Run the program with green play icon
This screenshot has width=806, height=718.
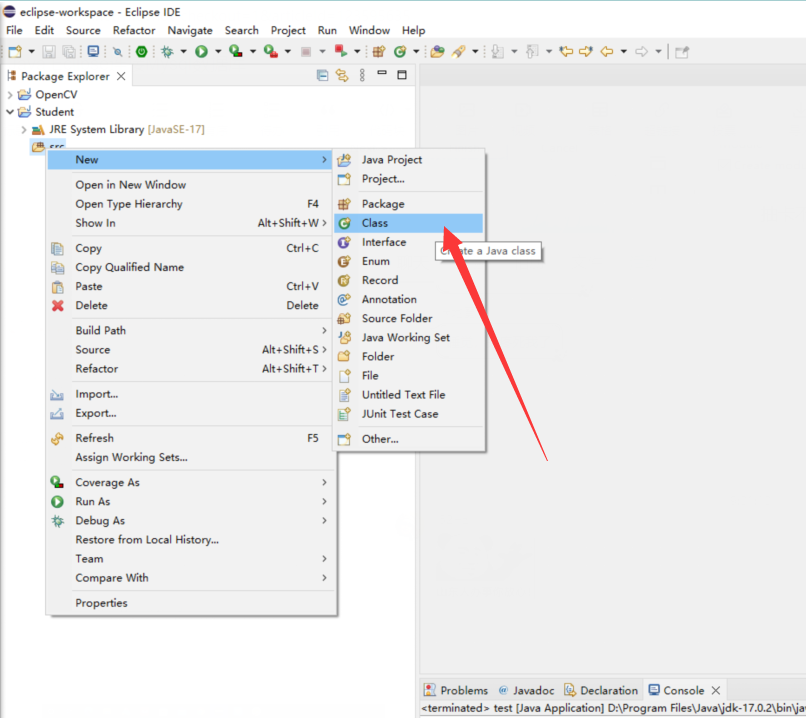pyautogui.click(x=201, y=51)
